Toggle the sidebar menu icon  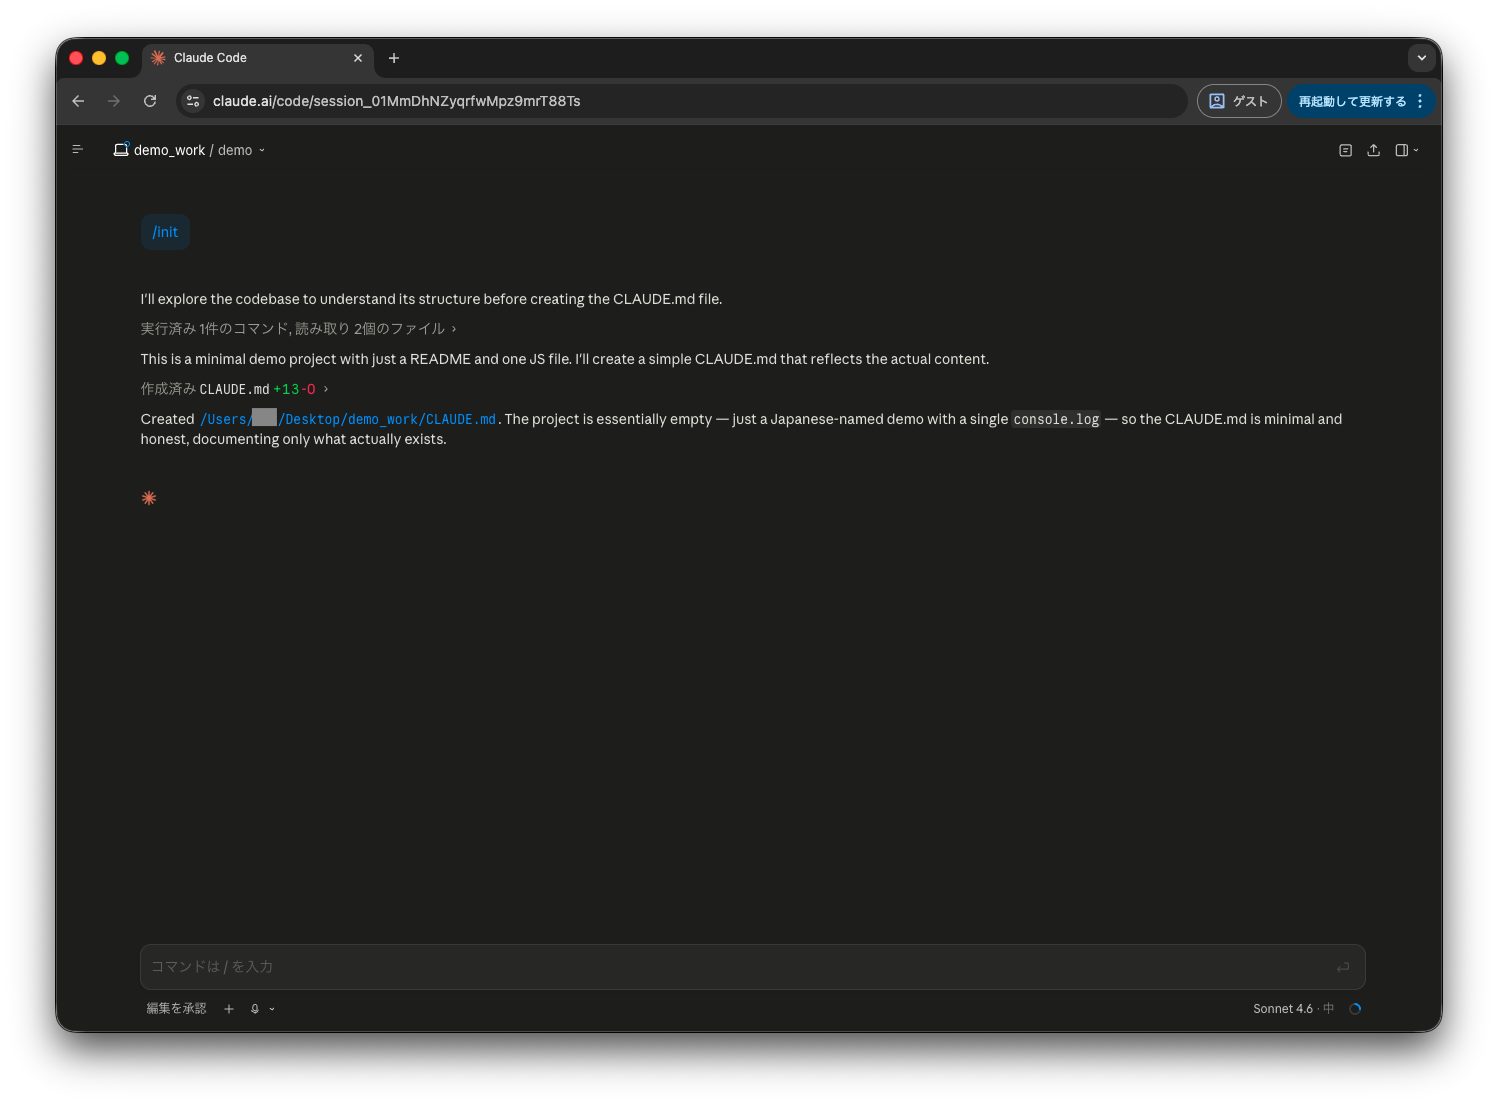[x=77, y=150]
